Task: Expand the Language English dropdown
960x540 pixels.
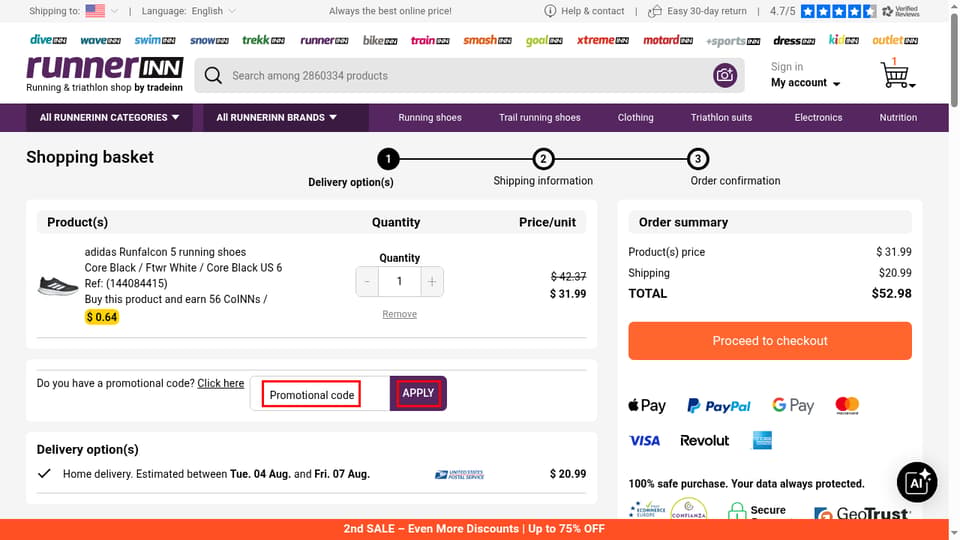Action: pos(231,11)
